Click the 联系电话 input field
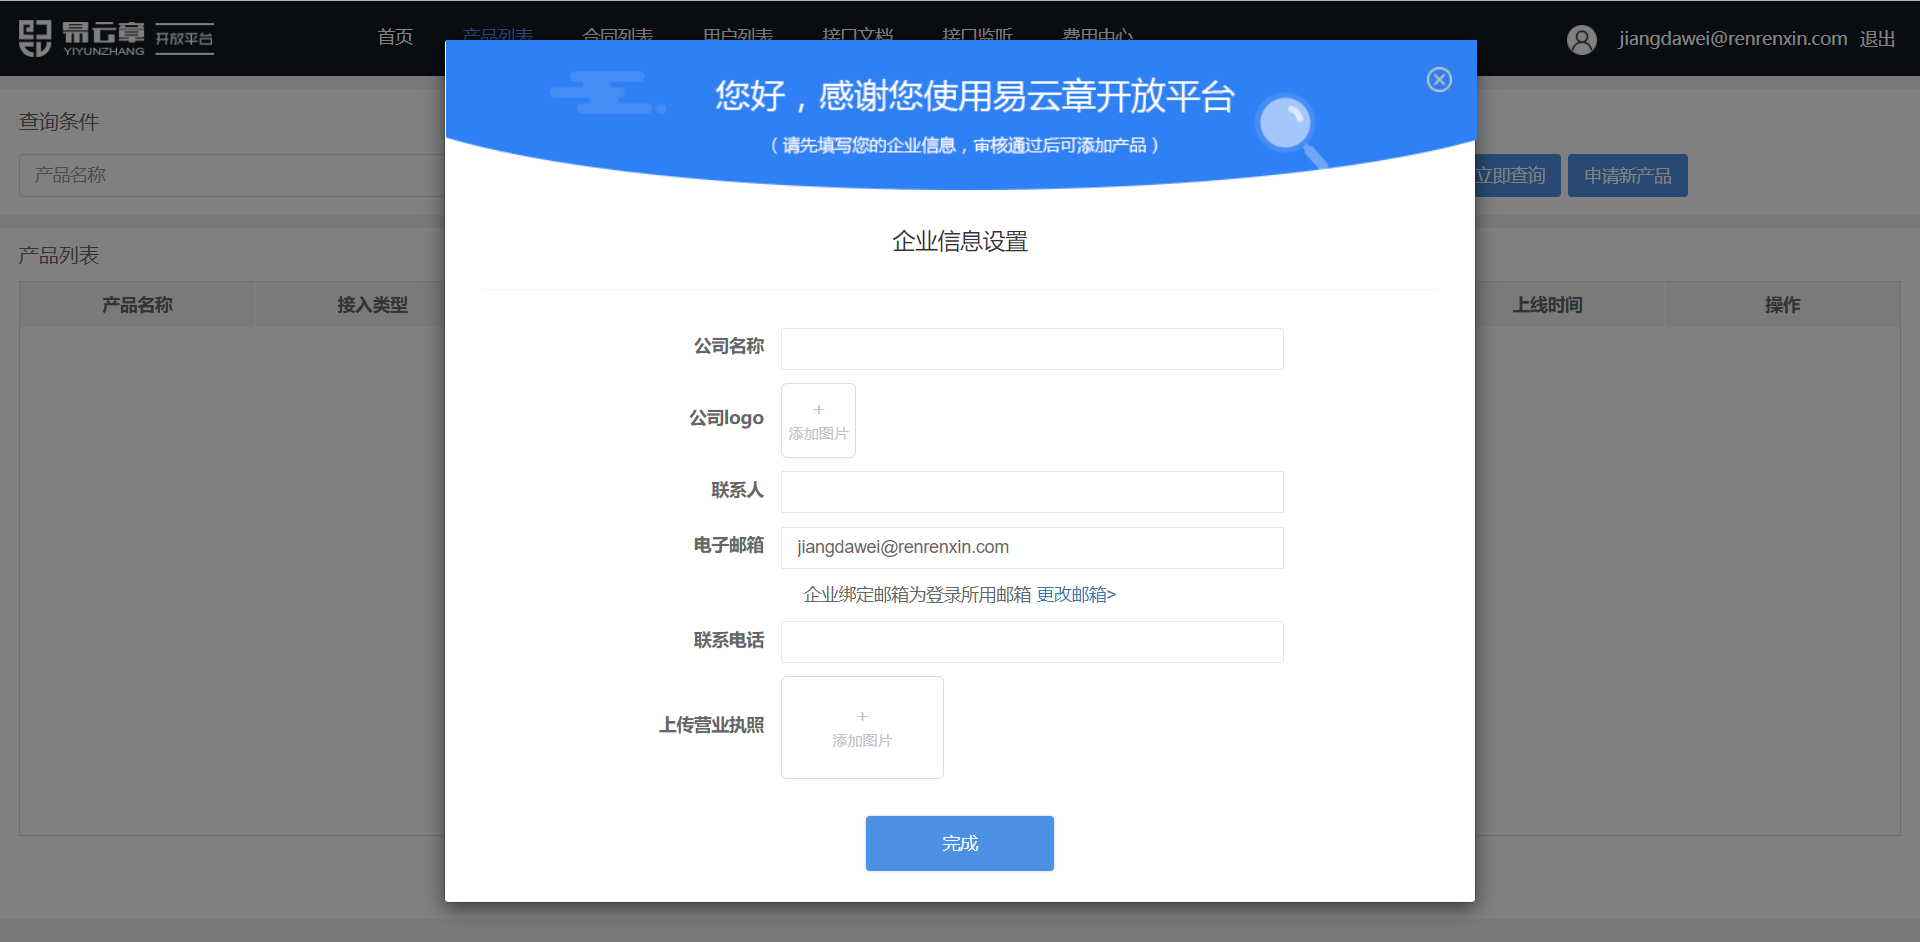 click(1032, 642)
